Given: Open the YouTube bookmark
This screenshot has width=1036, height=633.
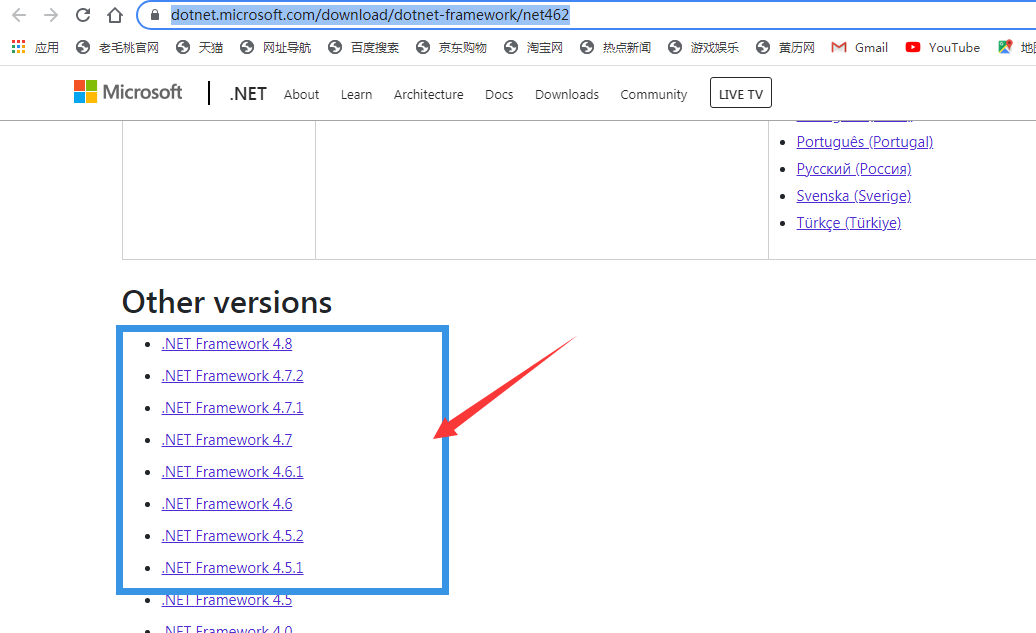Looking at the screenshot, I should pos(943,47).
